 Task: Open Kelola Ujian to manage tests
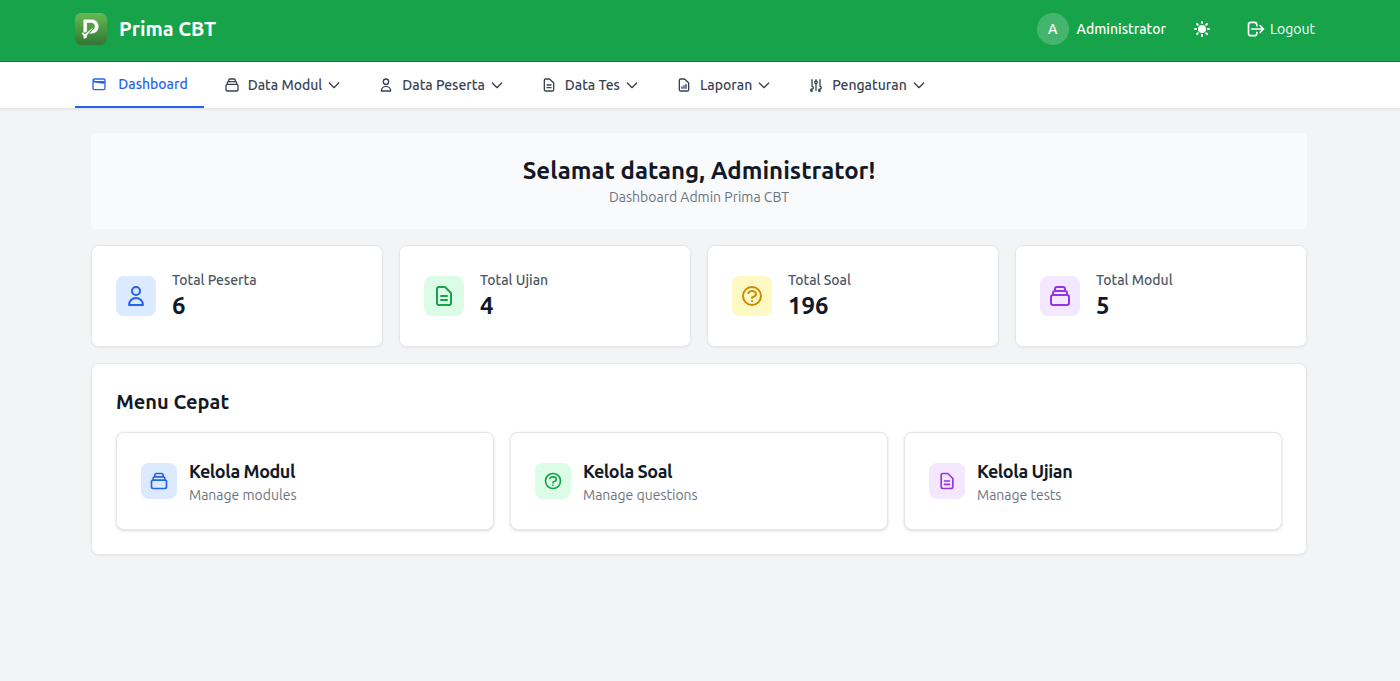[x=1092, y=481]
